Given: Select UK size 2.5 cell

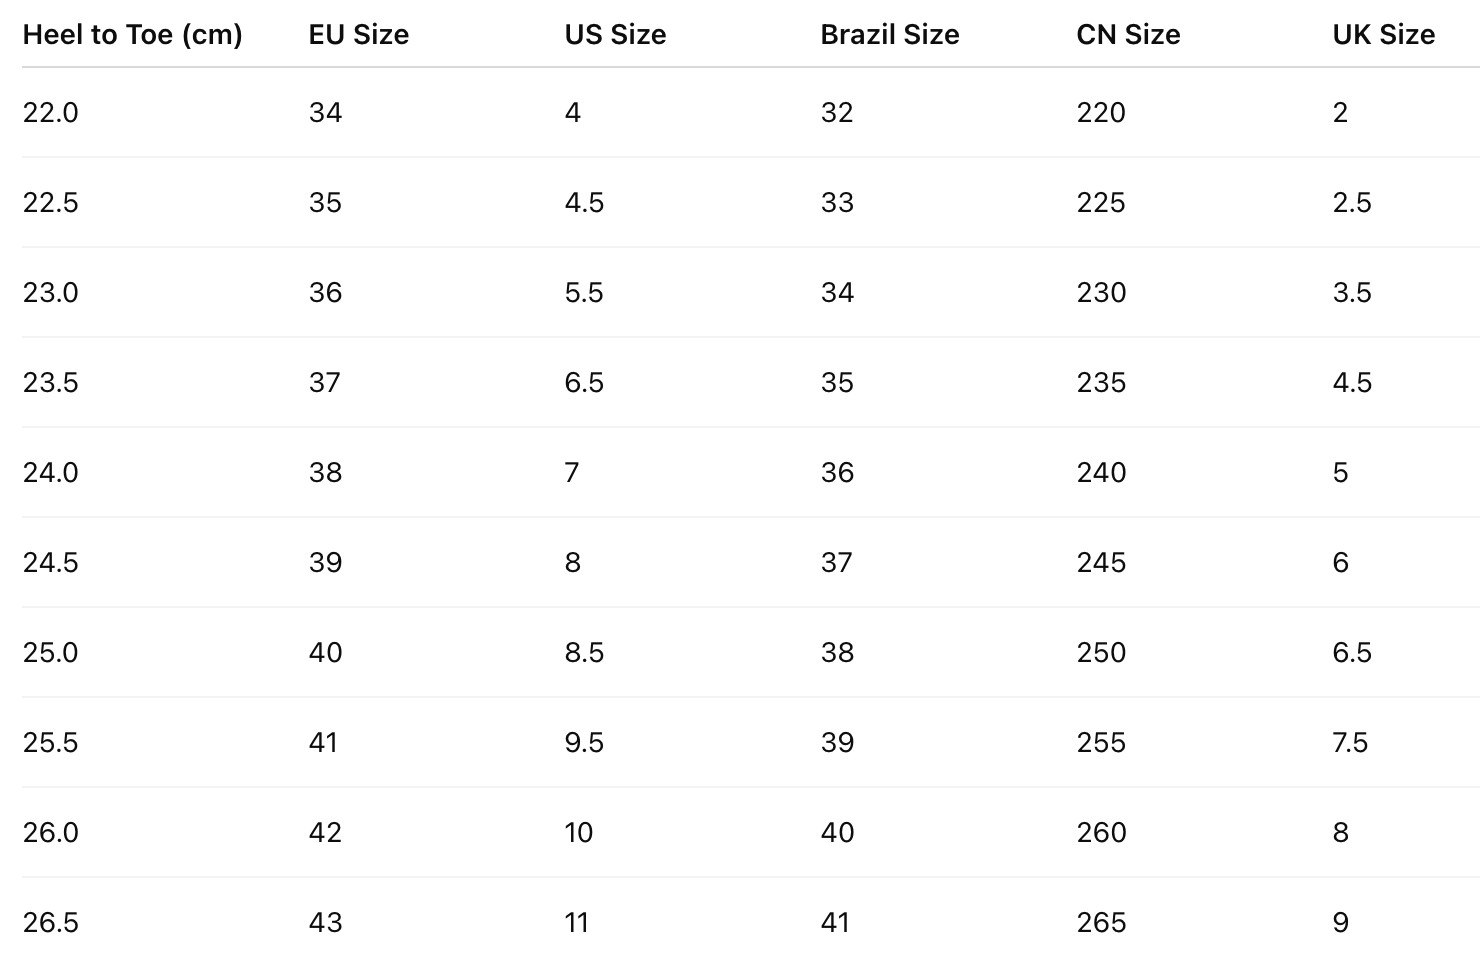Looking at the screenshot, I should tap(1352, 203).
